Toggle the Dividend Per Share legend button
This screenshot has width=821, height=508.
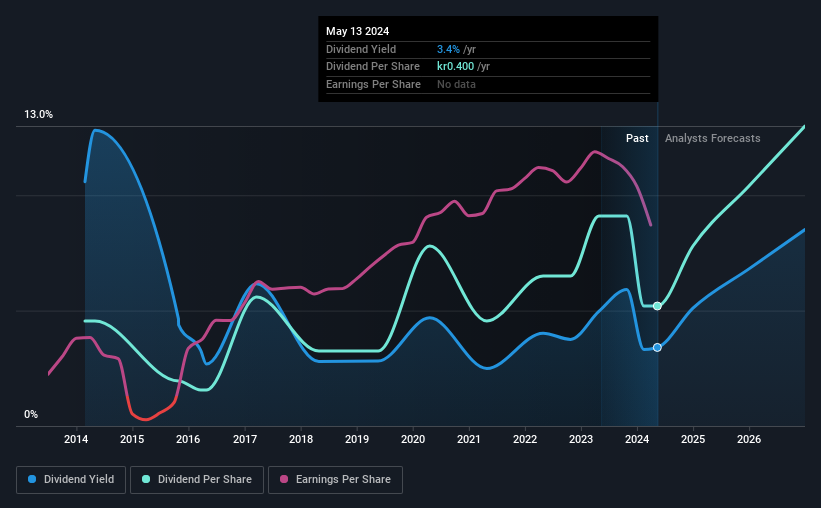pos(197,480)
